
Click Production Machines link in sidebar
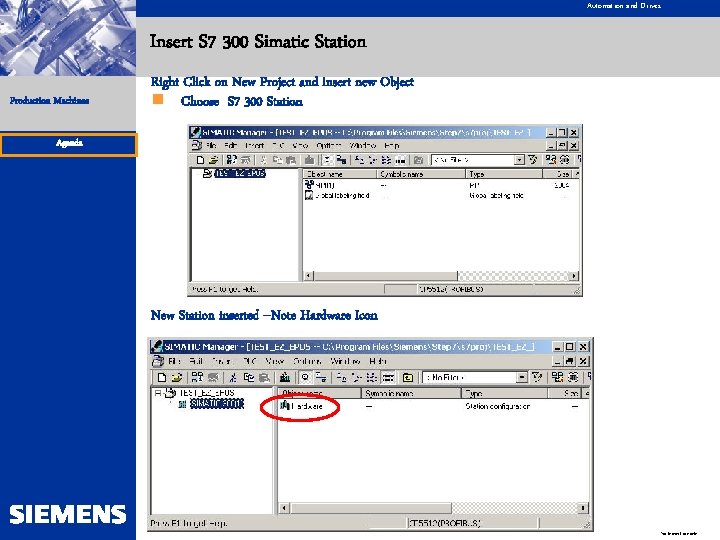coord(50,101)
